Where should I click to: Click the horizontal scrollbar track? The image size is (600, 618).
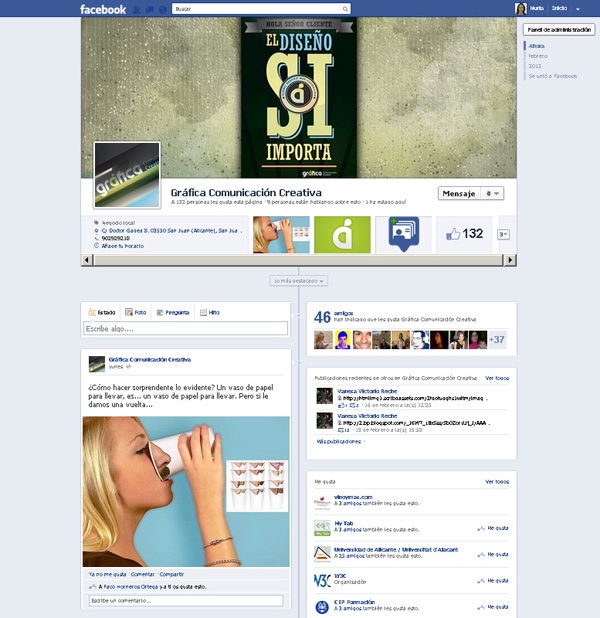[298, 260]
